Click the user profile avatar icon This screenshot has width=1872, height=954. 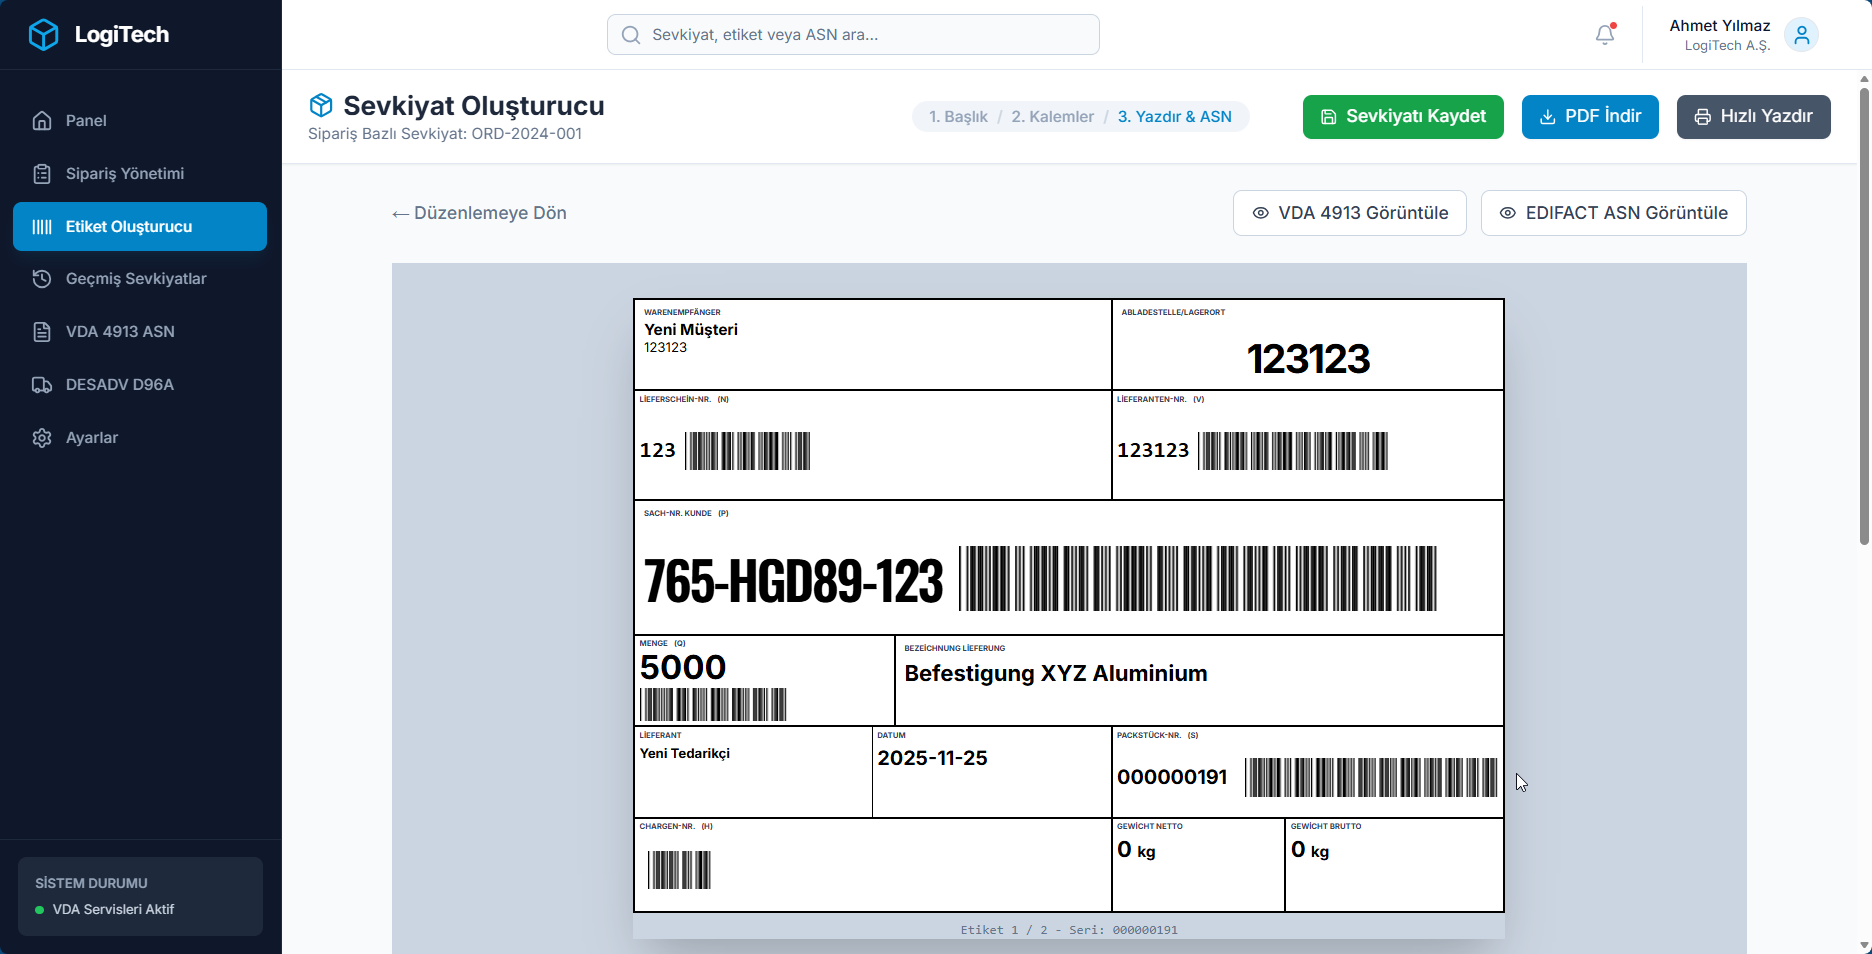click(x=1801, y=35)
